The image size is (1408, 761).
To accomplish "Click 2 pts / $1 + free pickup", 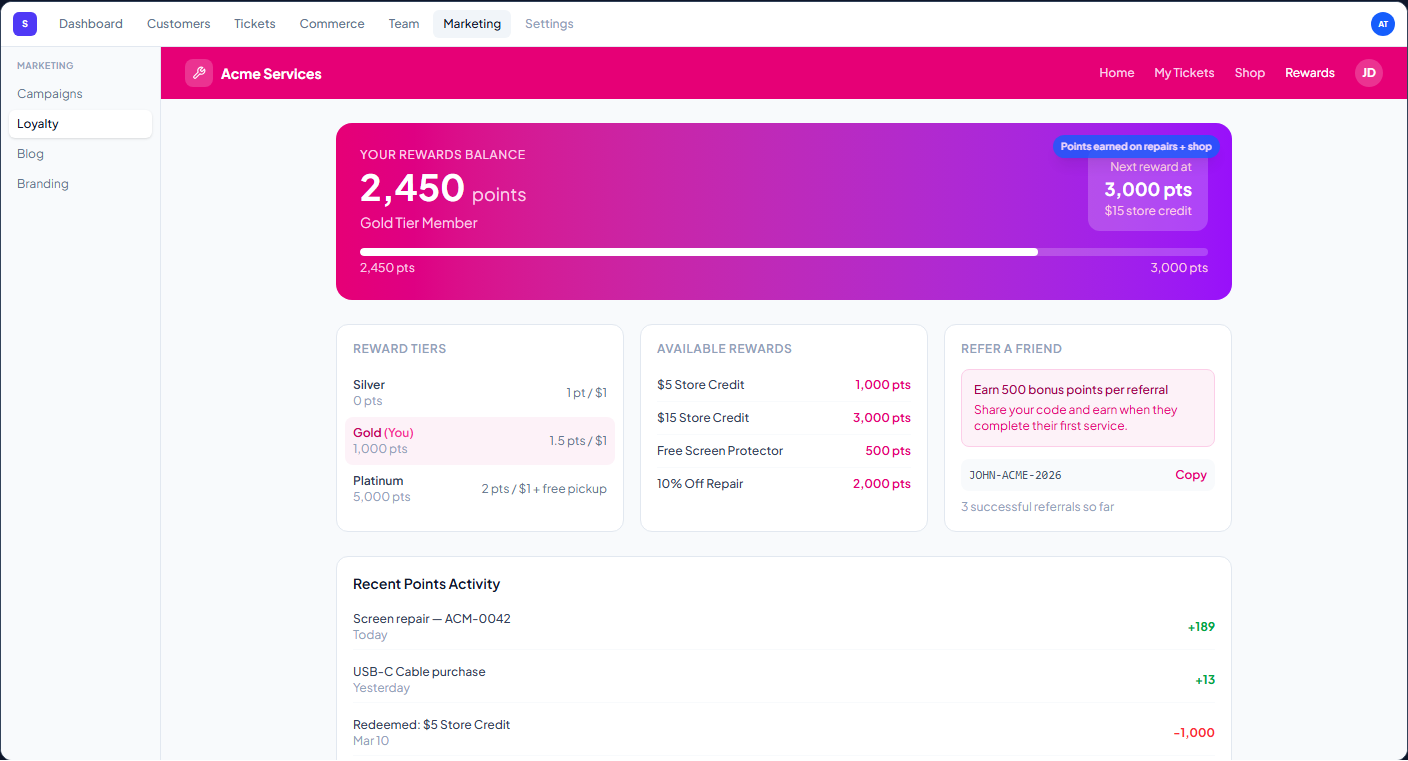I will pyautogui.click(x=544, y=489).
